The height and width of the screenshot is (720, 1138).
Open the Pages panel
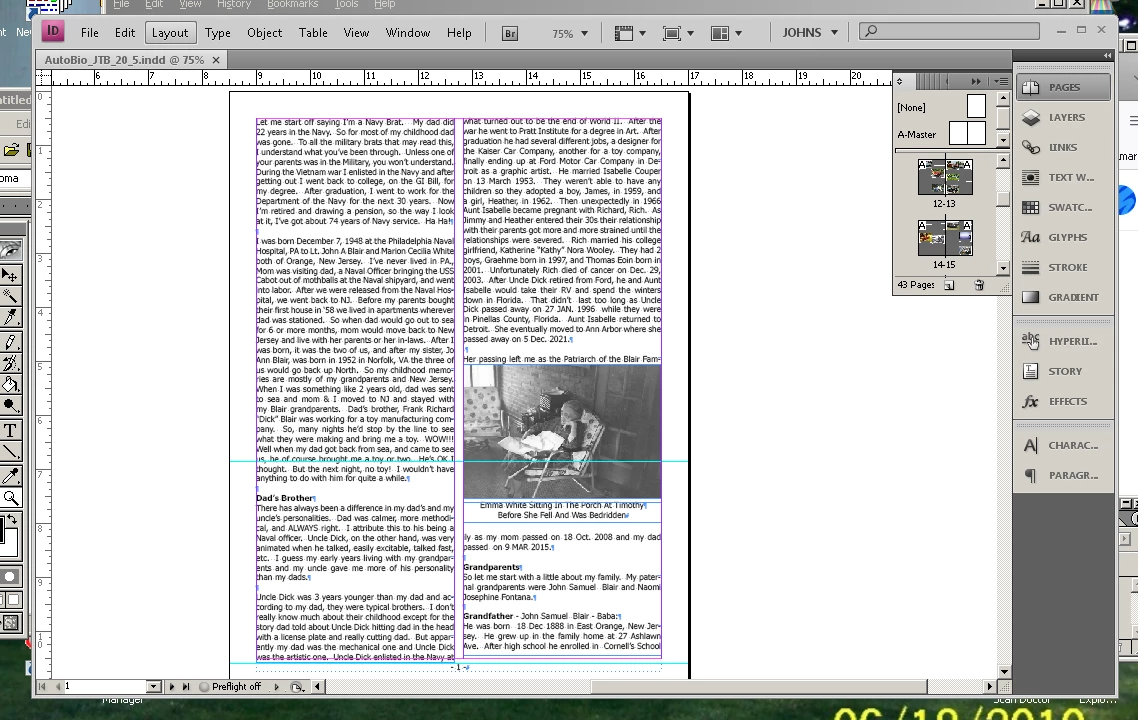[x=1063, y=87]
